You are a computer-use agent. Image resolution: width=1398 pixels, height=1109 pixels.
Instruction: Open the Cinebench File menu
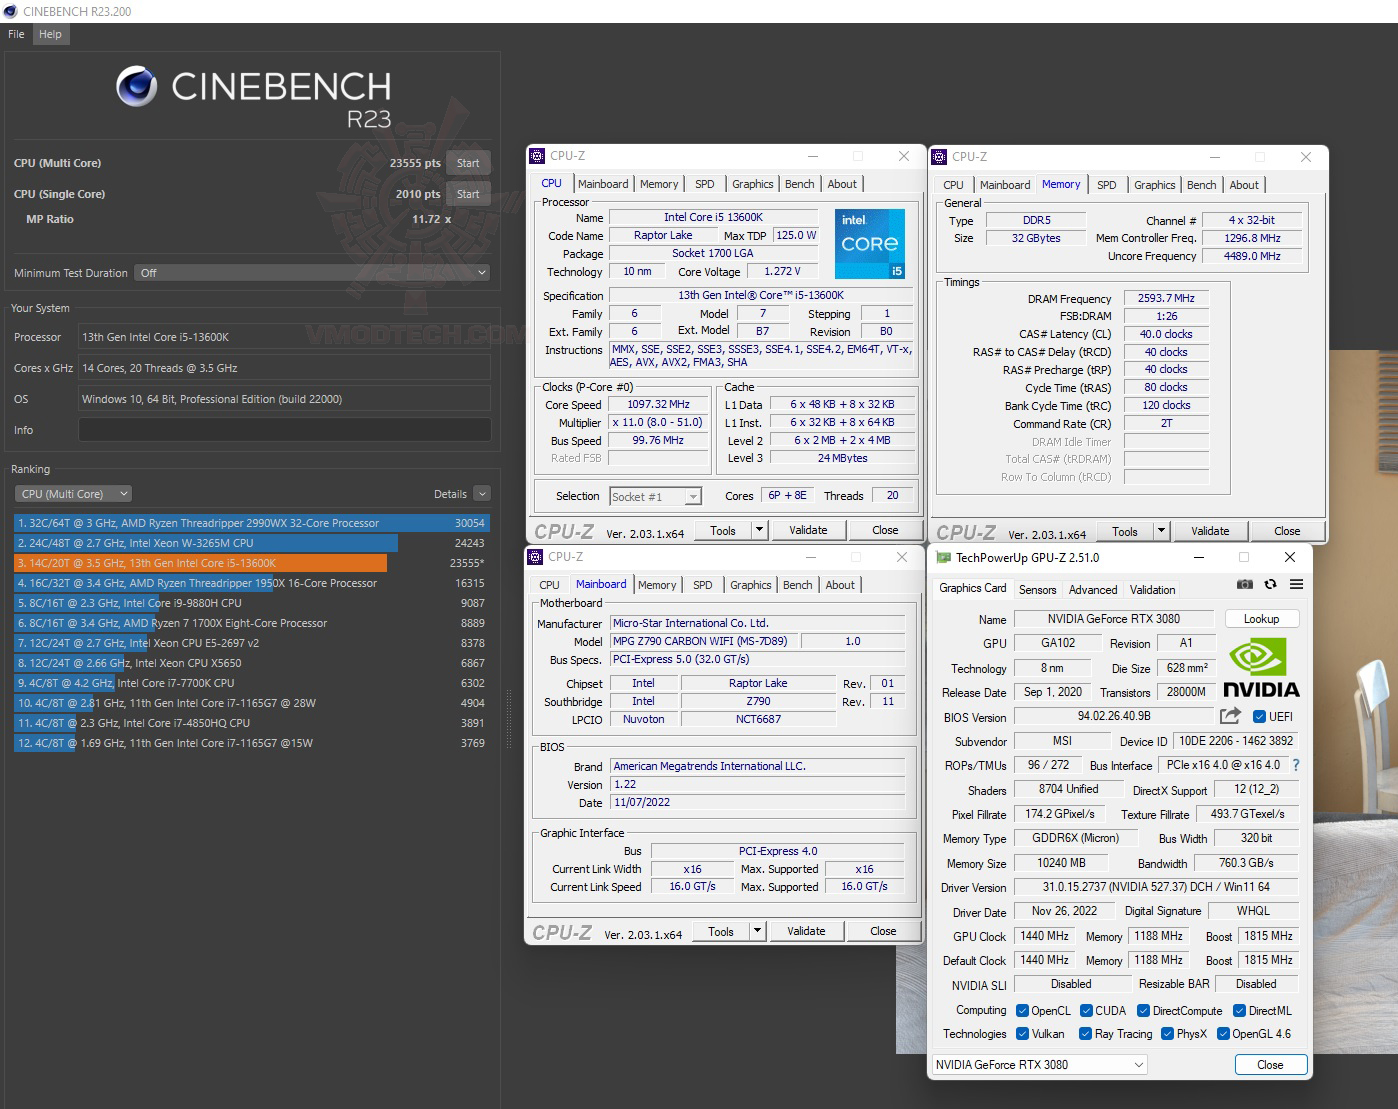point(16,34)
